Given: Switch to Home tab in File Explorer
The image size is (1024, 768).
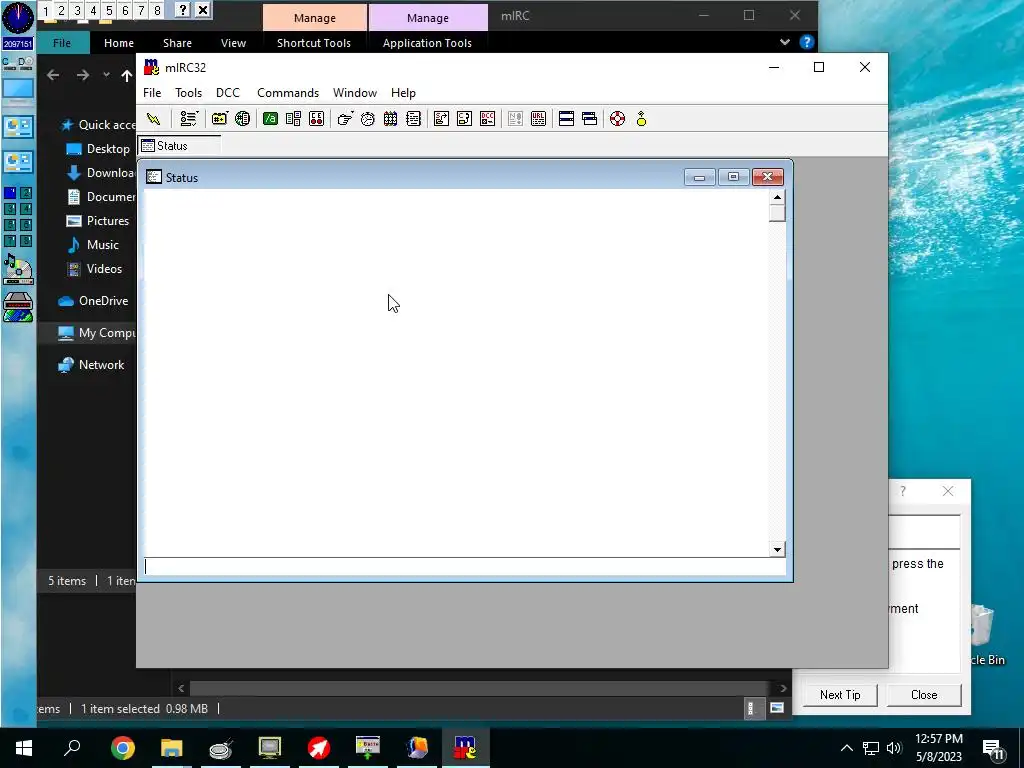Looking at the screenshot, I should (x=119, y=43).
